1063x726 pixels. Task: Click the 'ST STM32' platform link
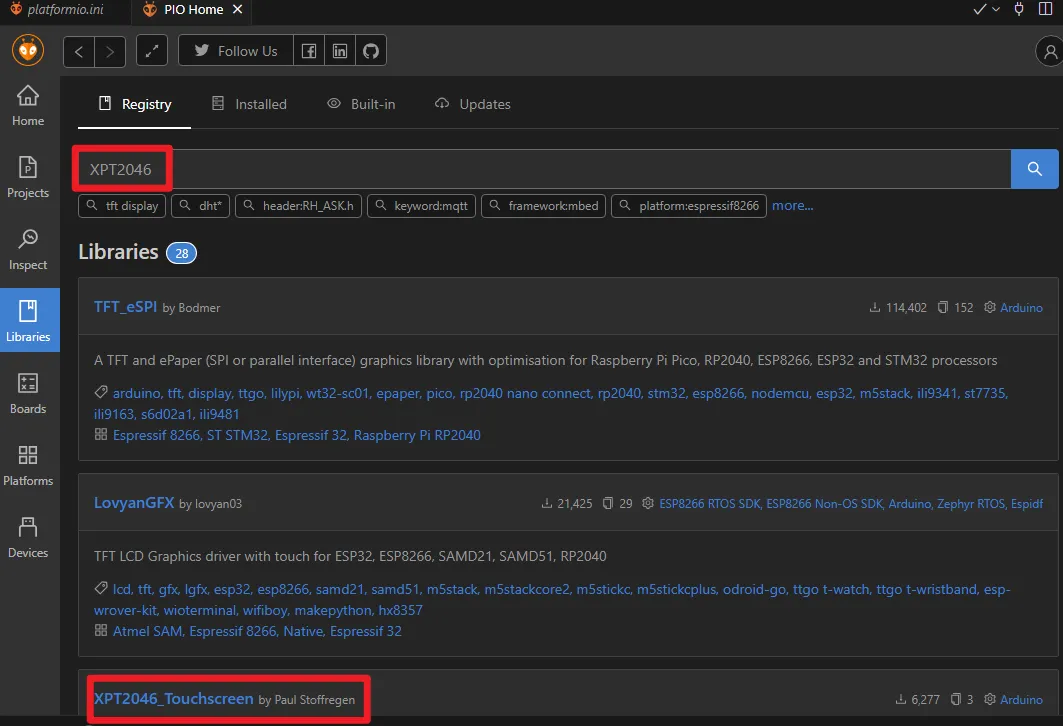pyautogui.click(x=237, y=435)
